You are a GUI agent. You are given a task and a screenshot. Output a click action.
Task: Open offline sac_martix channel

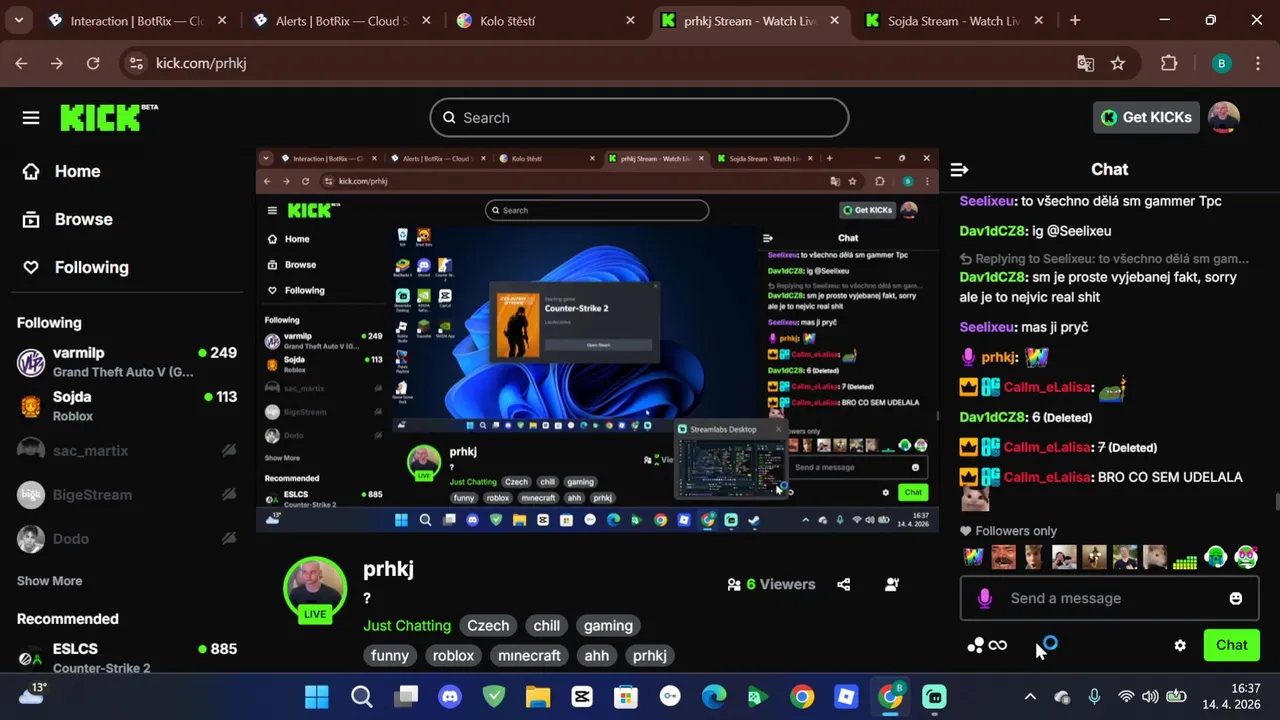click(127, 450)
